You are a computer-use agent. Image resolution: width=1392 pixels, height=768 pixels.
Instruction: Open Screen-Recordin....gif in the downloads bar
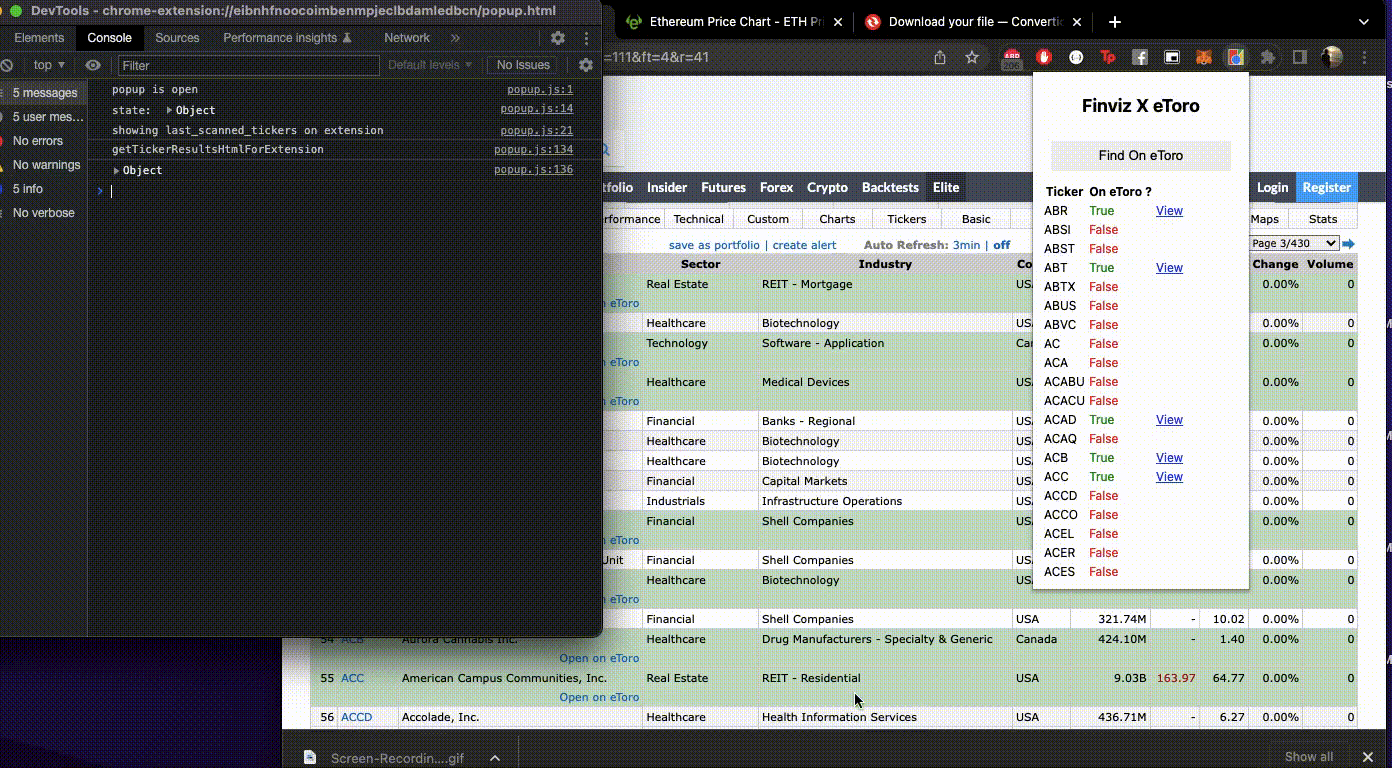(397, 758)
